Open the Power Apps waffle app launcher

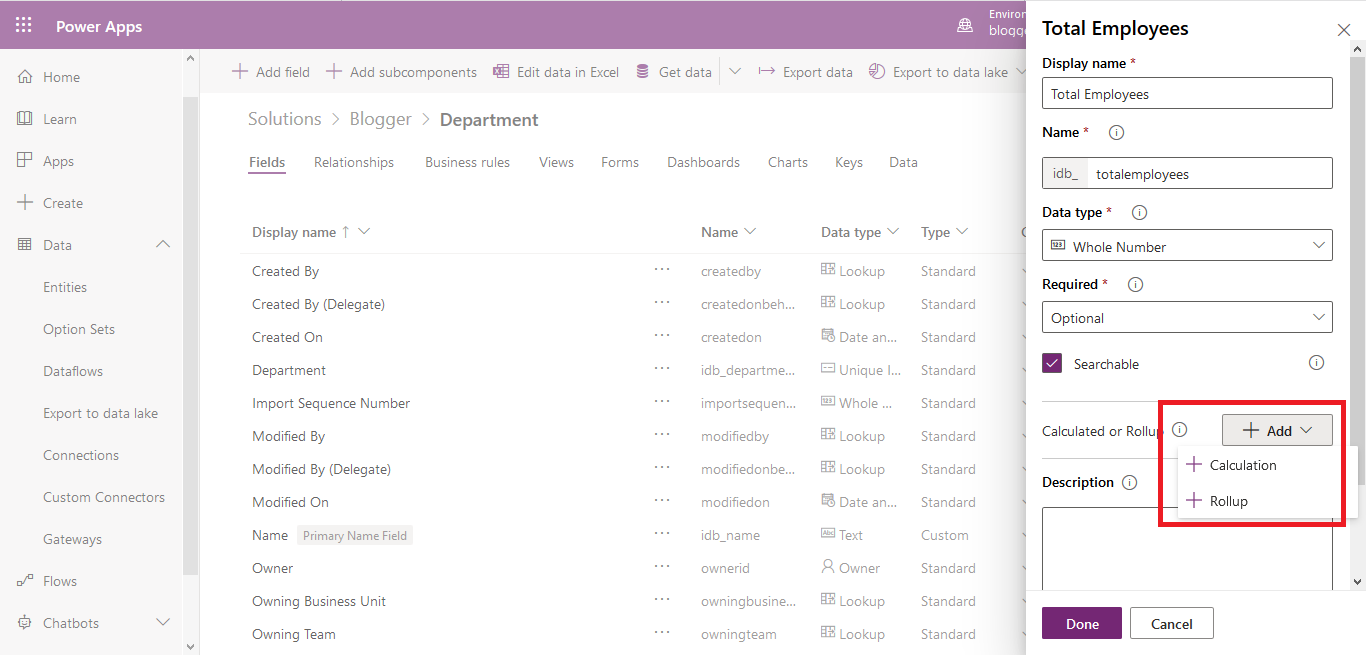tap(22, 24)
